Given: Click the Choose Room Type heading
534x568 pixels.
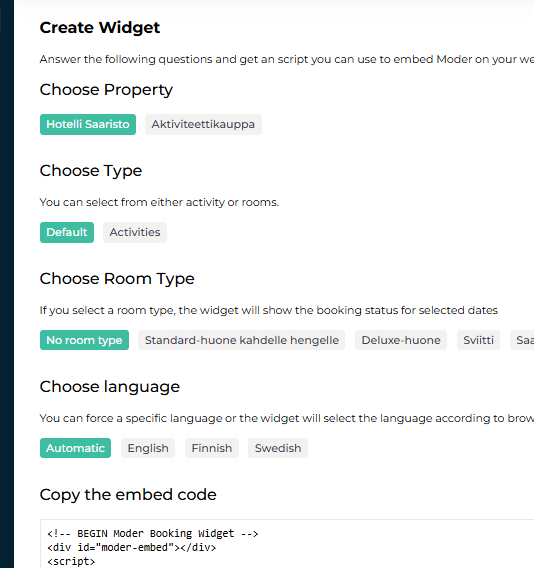Looking at the screenshot, I should 117,279.
